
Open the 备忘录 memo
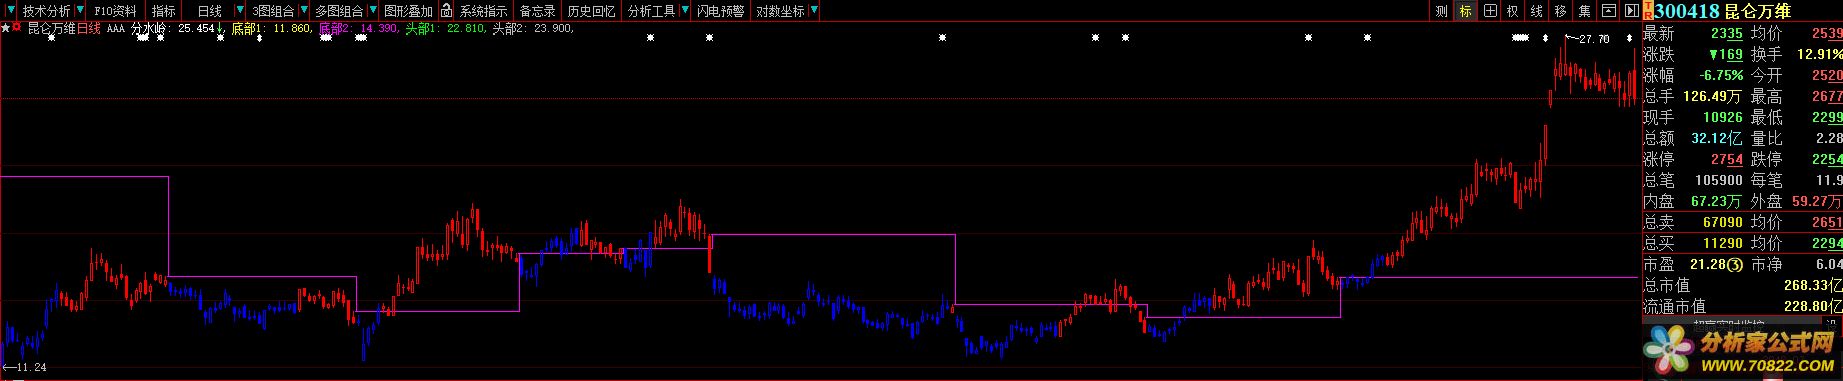pyautogui.click(x=538, y=11)
